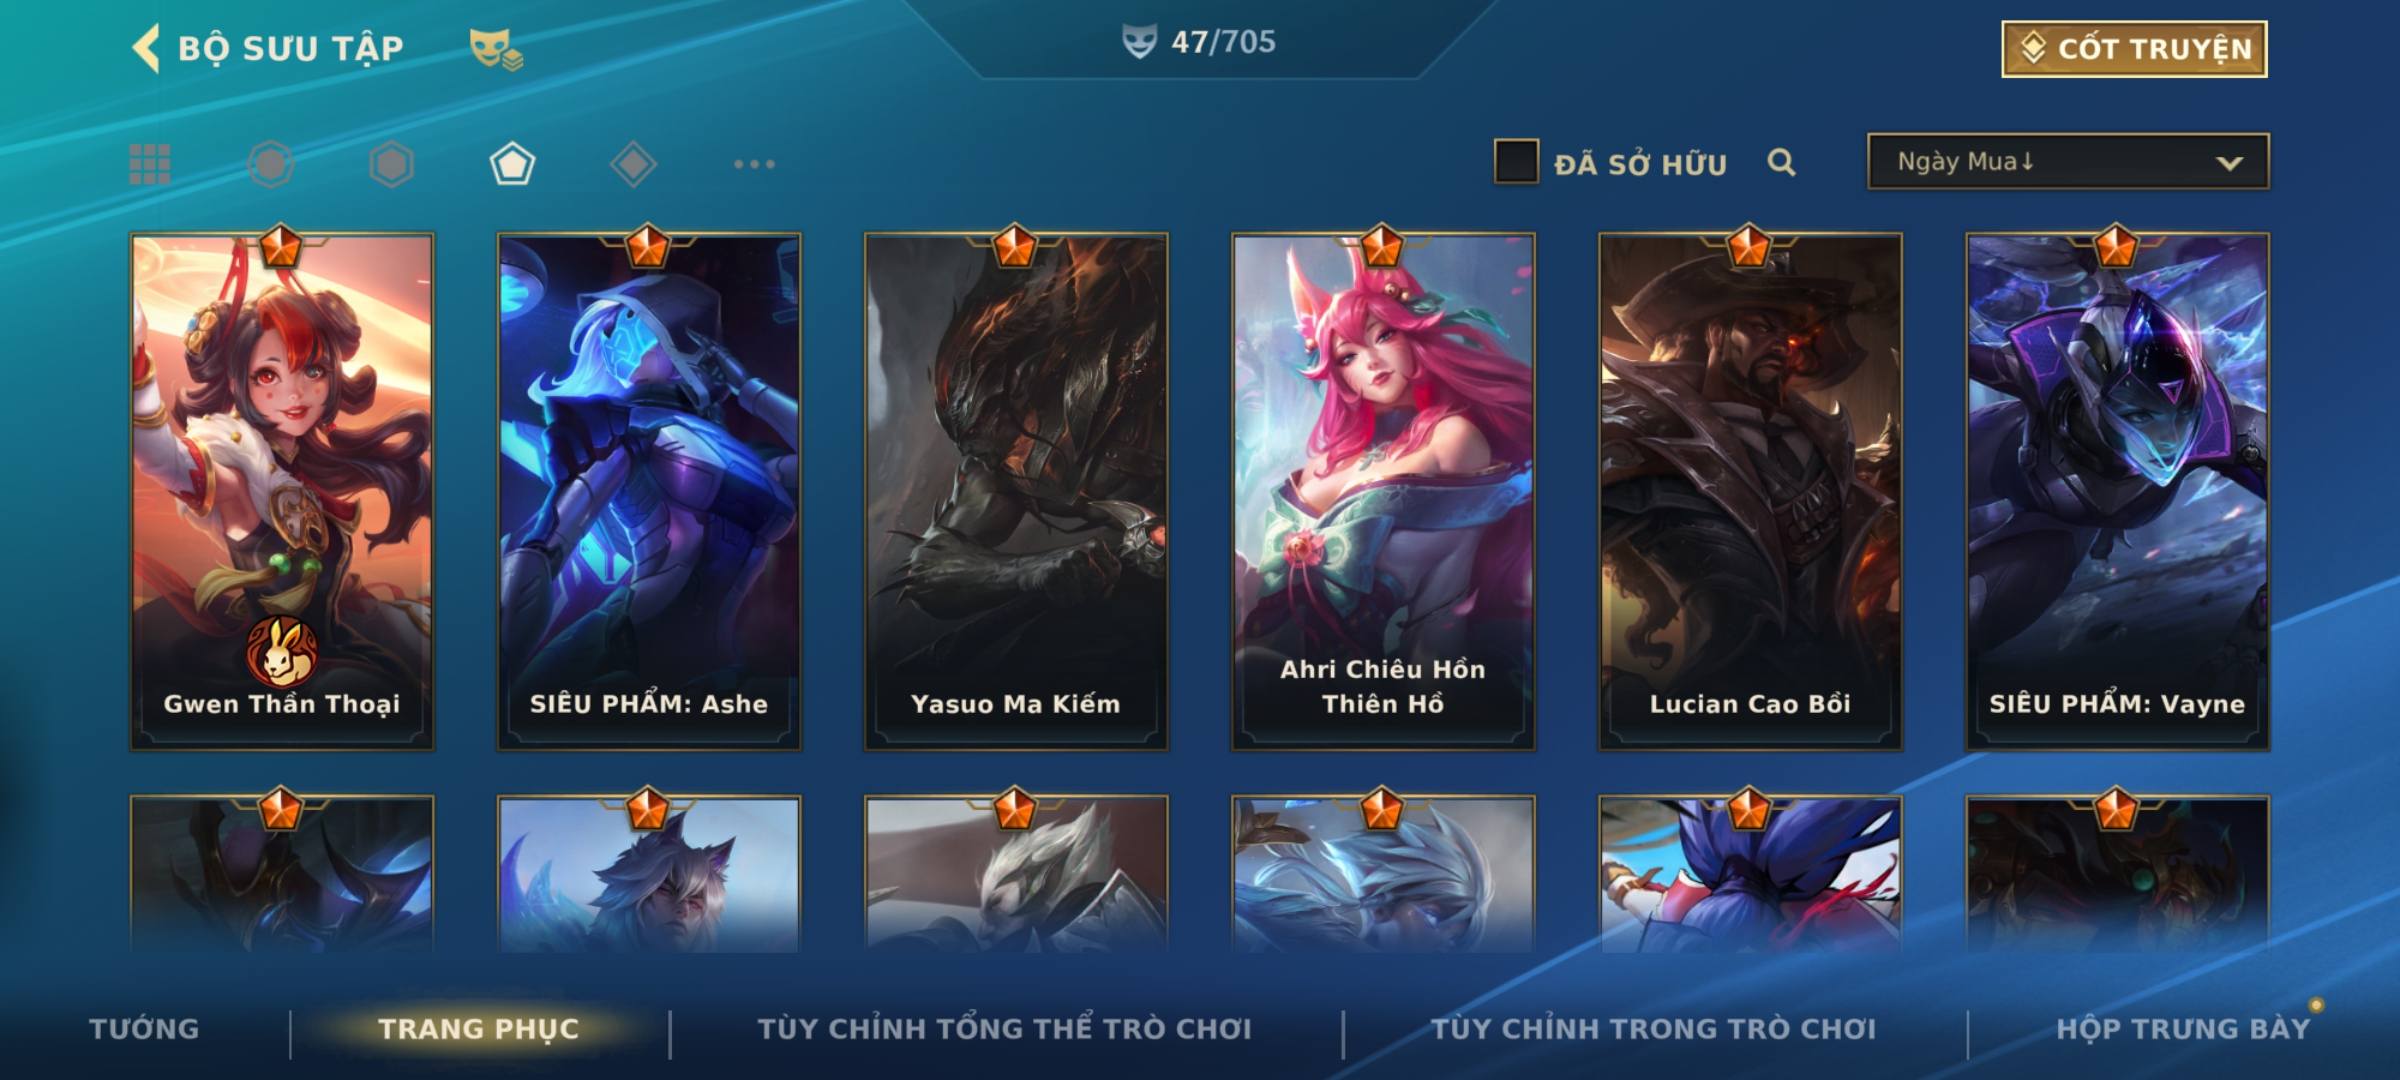Select the first round-gem rarity filter icon
This screenshot has height=1080, width=2400.
271,164
